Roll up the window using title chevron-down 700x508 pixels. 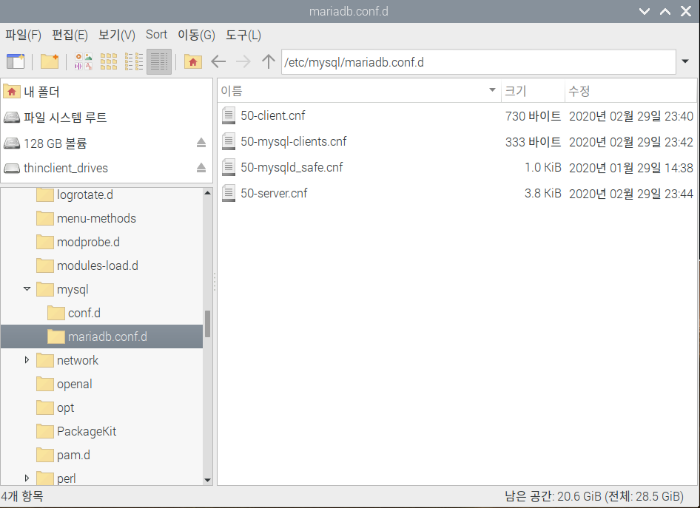coord(644,11)
